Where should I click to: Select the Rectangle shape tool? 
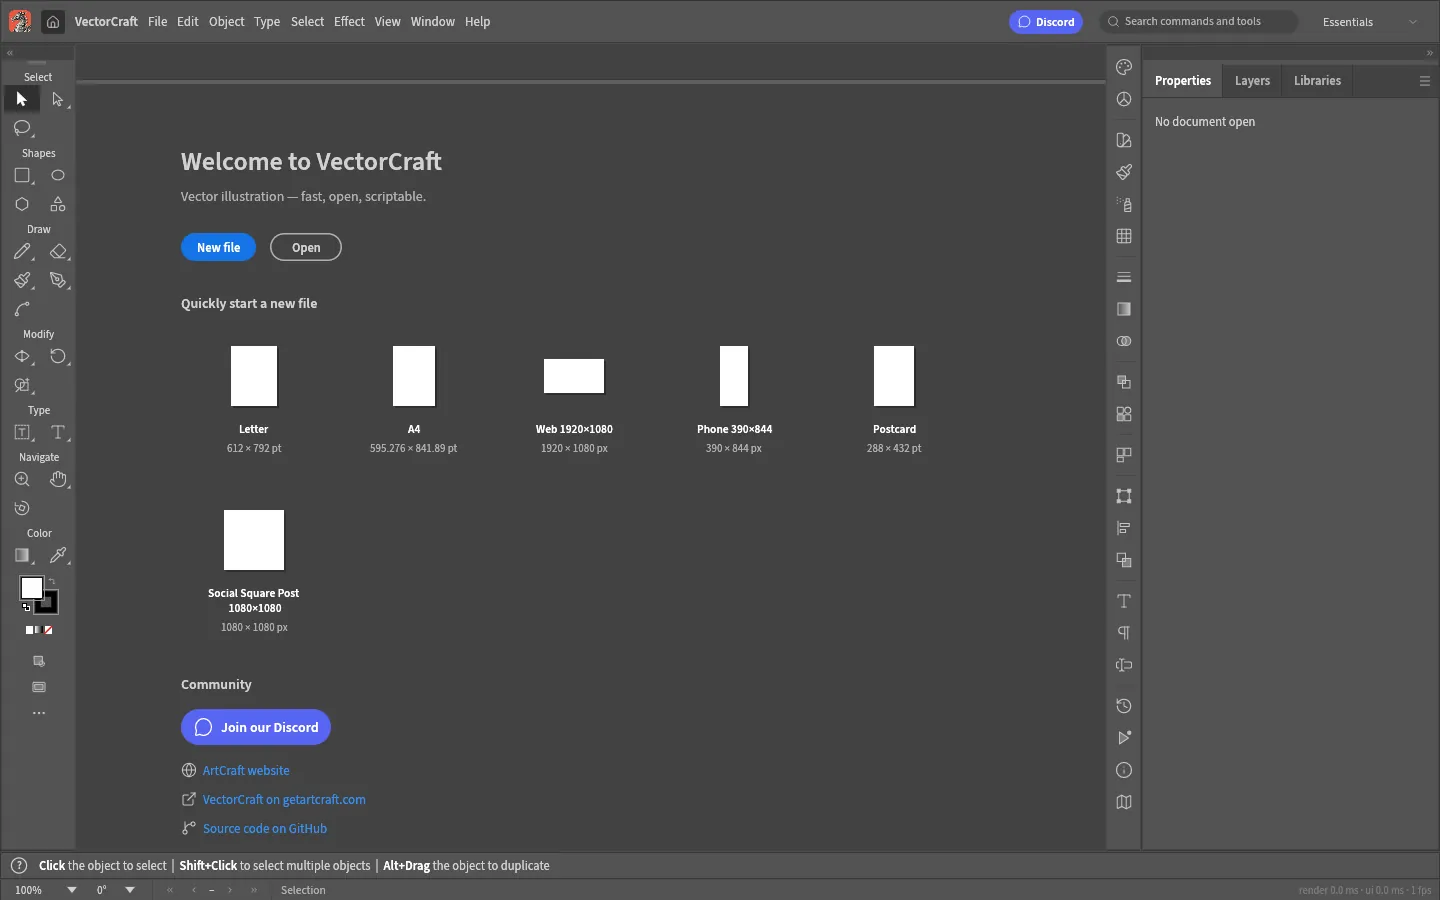[x=22, y=175]
